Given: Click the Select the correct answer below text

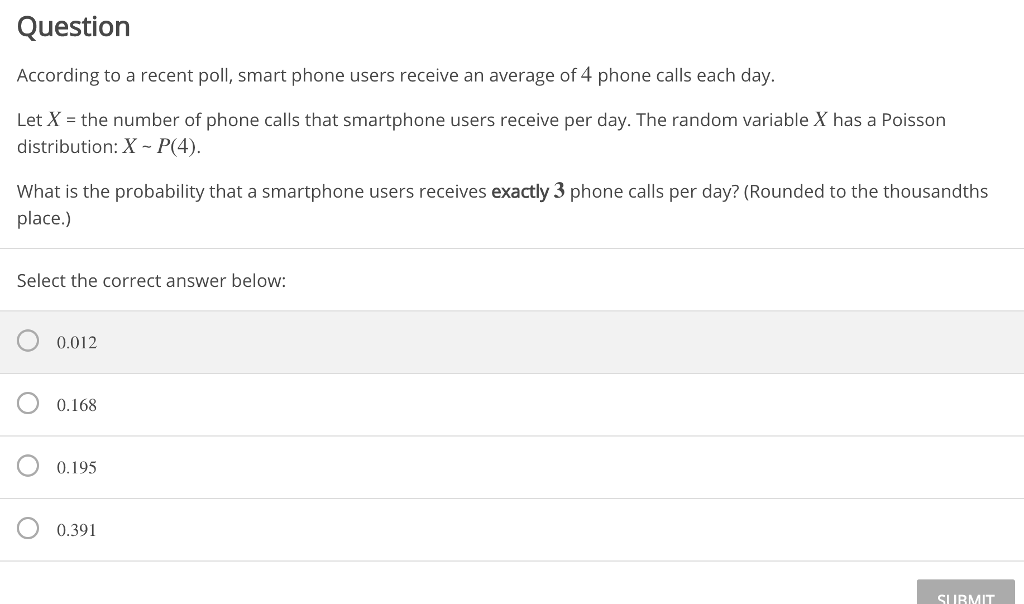Looking at the screenshot, I should click(151, 280).
